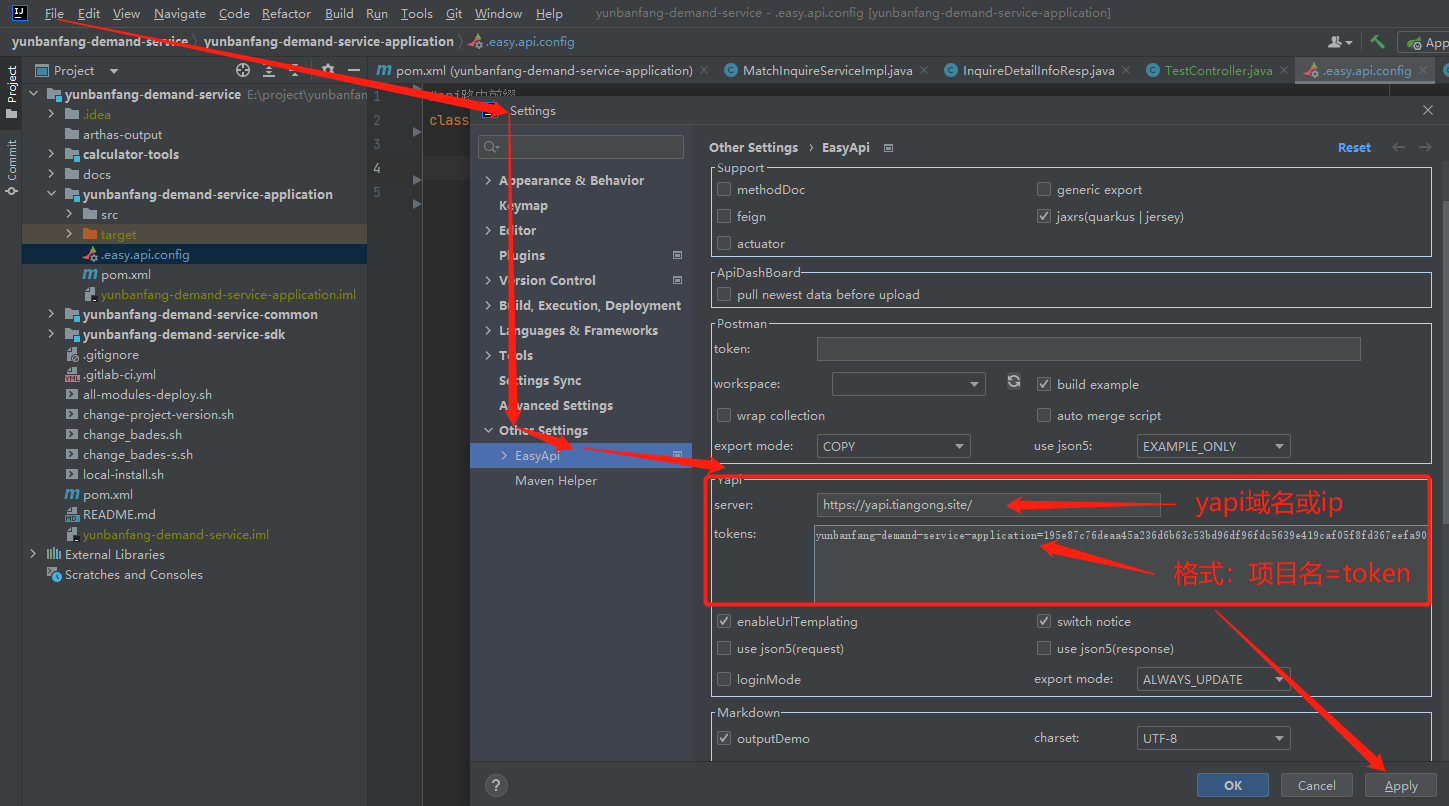The height and width of the screenshot is (806, 1449).
Task: Click the green hammer Build Project icon
Action: (x=1378, y=42)
